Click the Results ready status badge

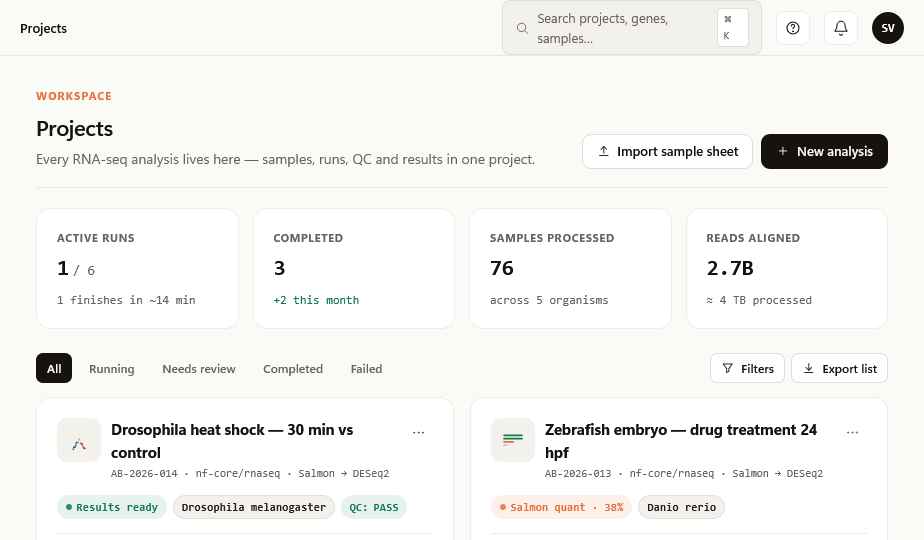click(x=112, y=507)
